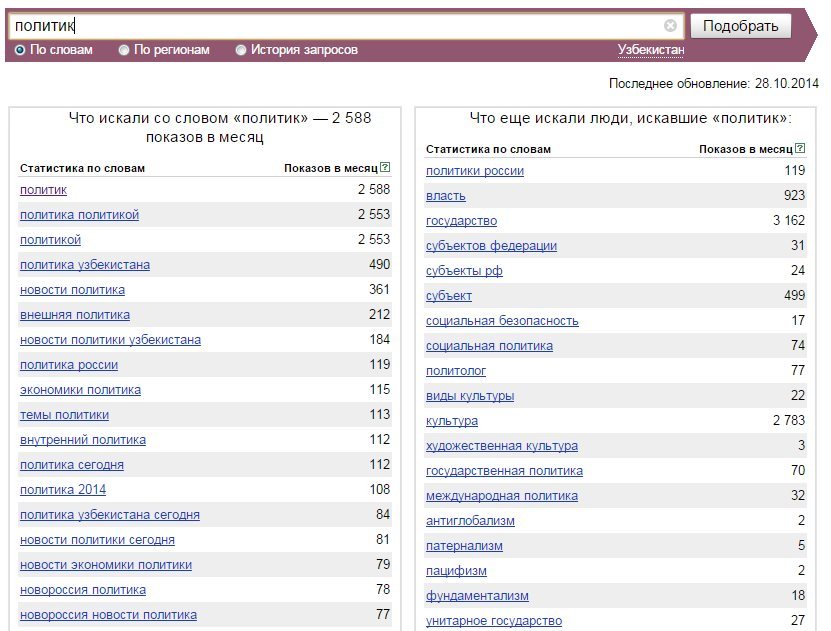Open the 'политики россии' link
Screen dimensions: 831x631
475,171
